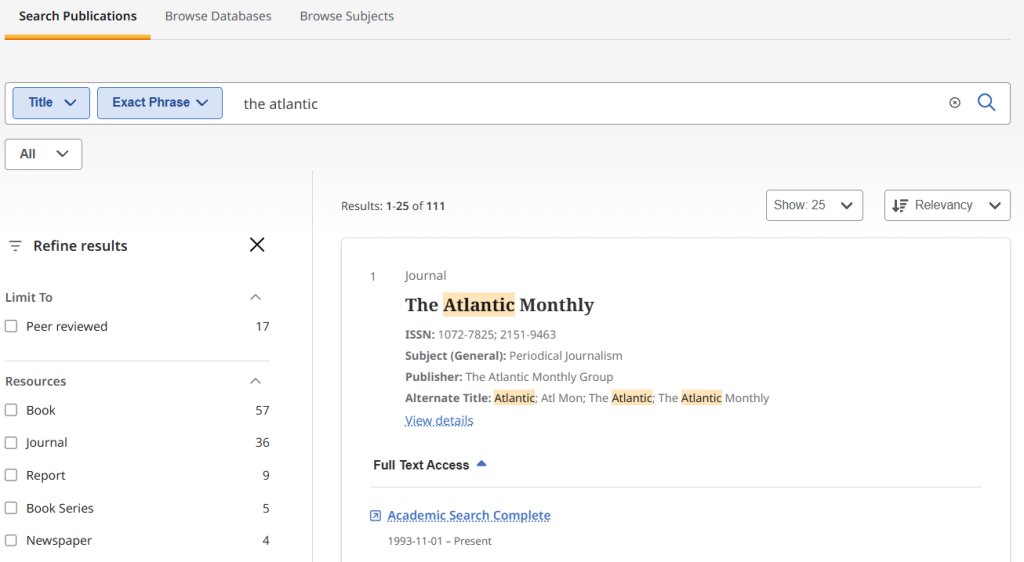This screenshot has height=562, width=1024.
Task: Click the Book count 57
Action: pyautogui.click(x=263, y=411)
